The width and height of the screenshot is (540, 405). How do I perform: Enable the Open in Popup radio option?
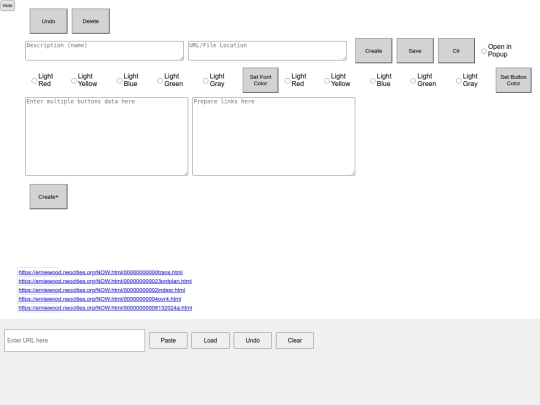pos(484,51)
